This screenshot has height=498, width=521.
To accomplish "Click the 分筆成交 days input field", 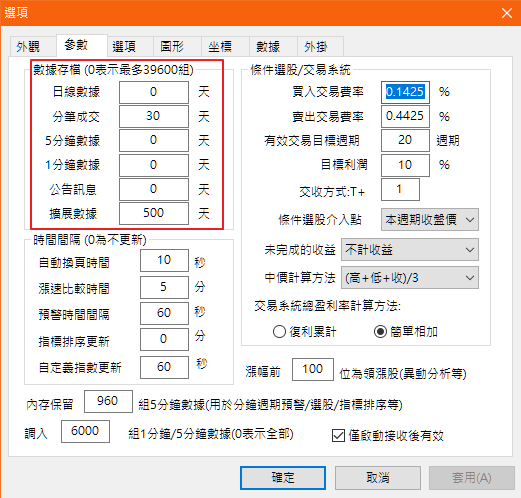I will [154, 116].
